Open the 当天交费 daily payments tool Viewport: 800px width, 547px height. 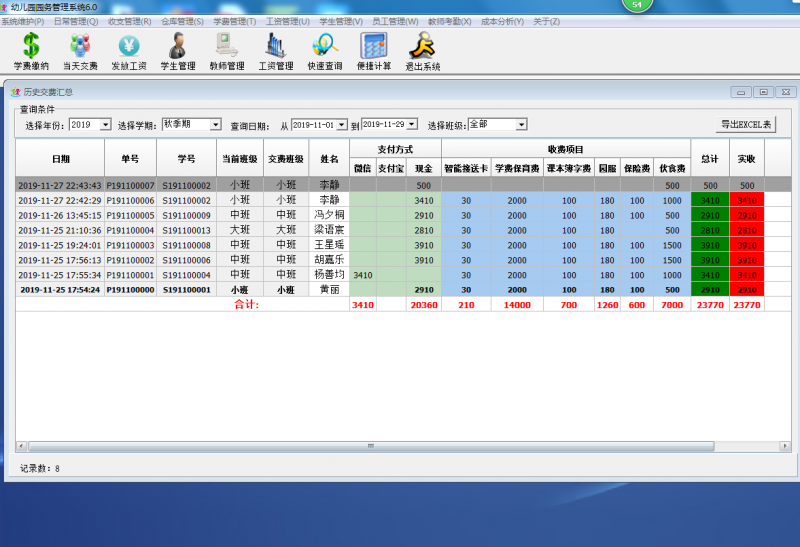pos(80,51)
